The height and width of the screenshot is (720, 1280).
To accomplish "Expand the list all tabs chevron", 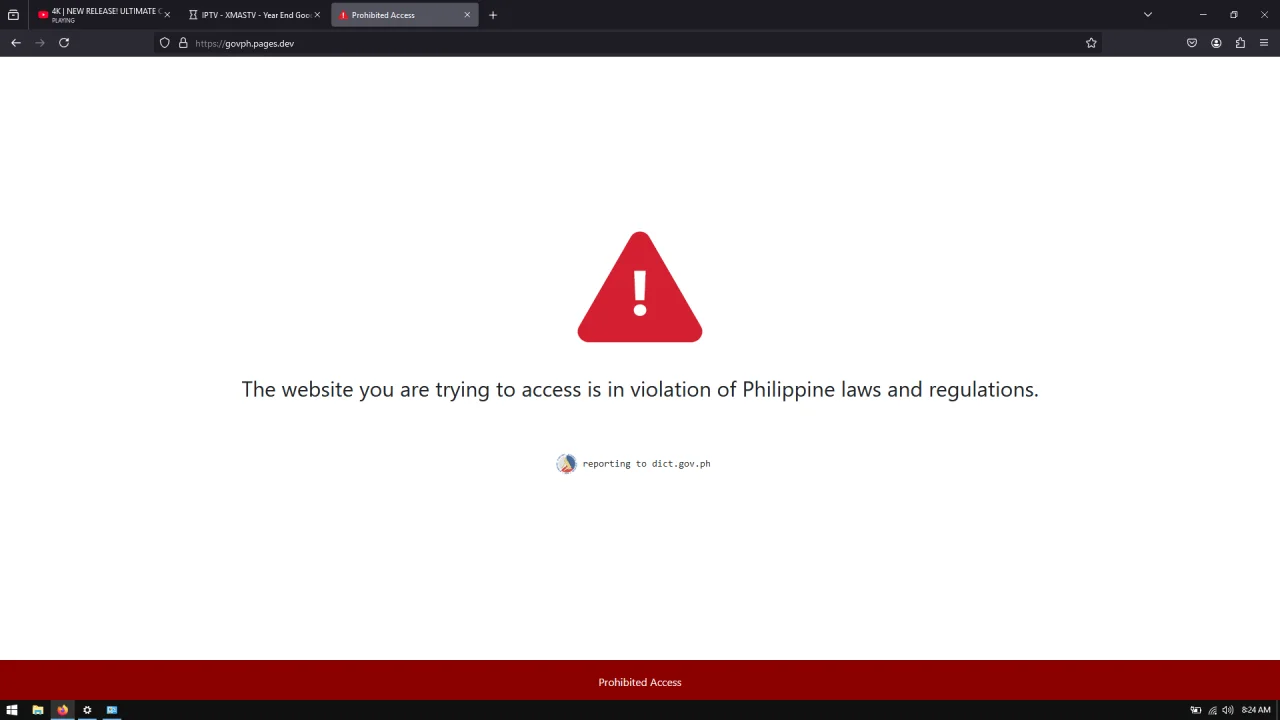I will point(1148,15).
